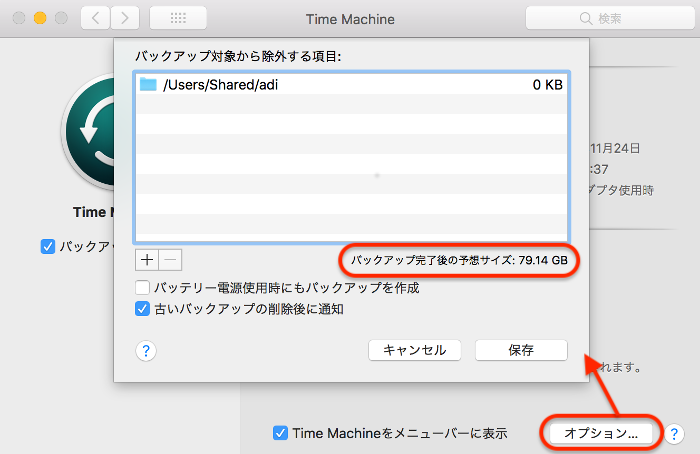Screen dimensions: 700x454
Task: Click the yellow minimize window button
Action: click(x=40, y=18)
